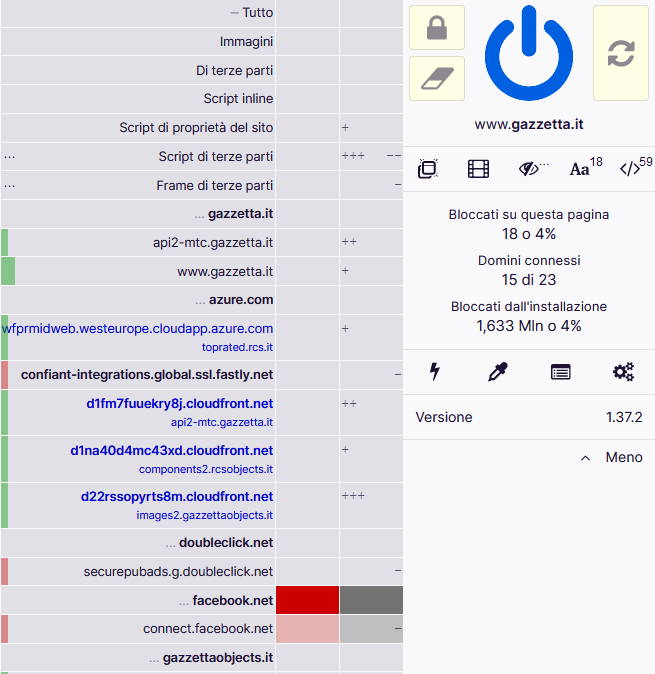Toggle the popup blocking icon
Screen dimensions: 655x674
pos(428,168)
